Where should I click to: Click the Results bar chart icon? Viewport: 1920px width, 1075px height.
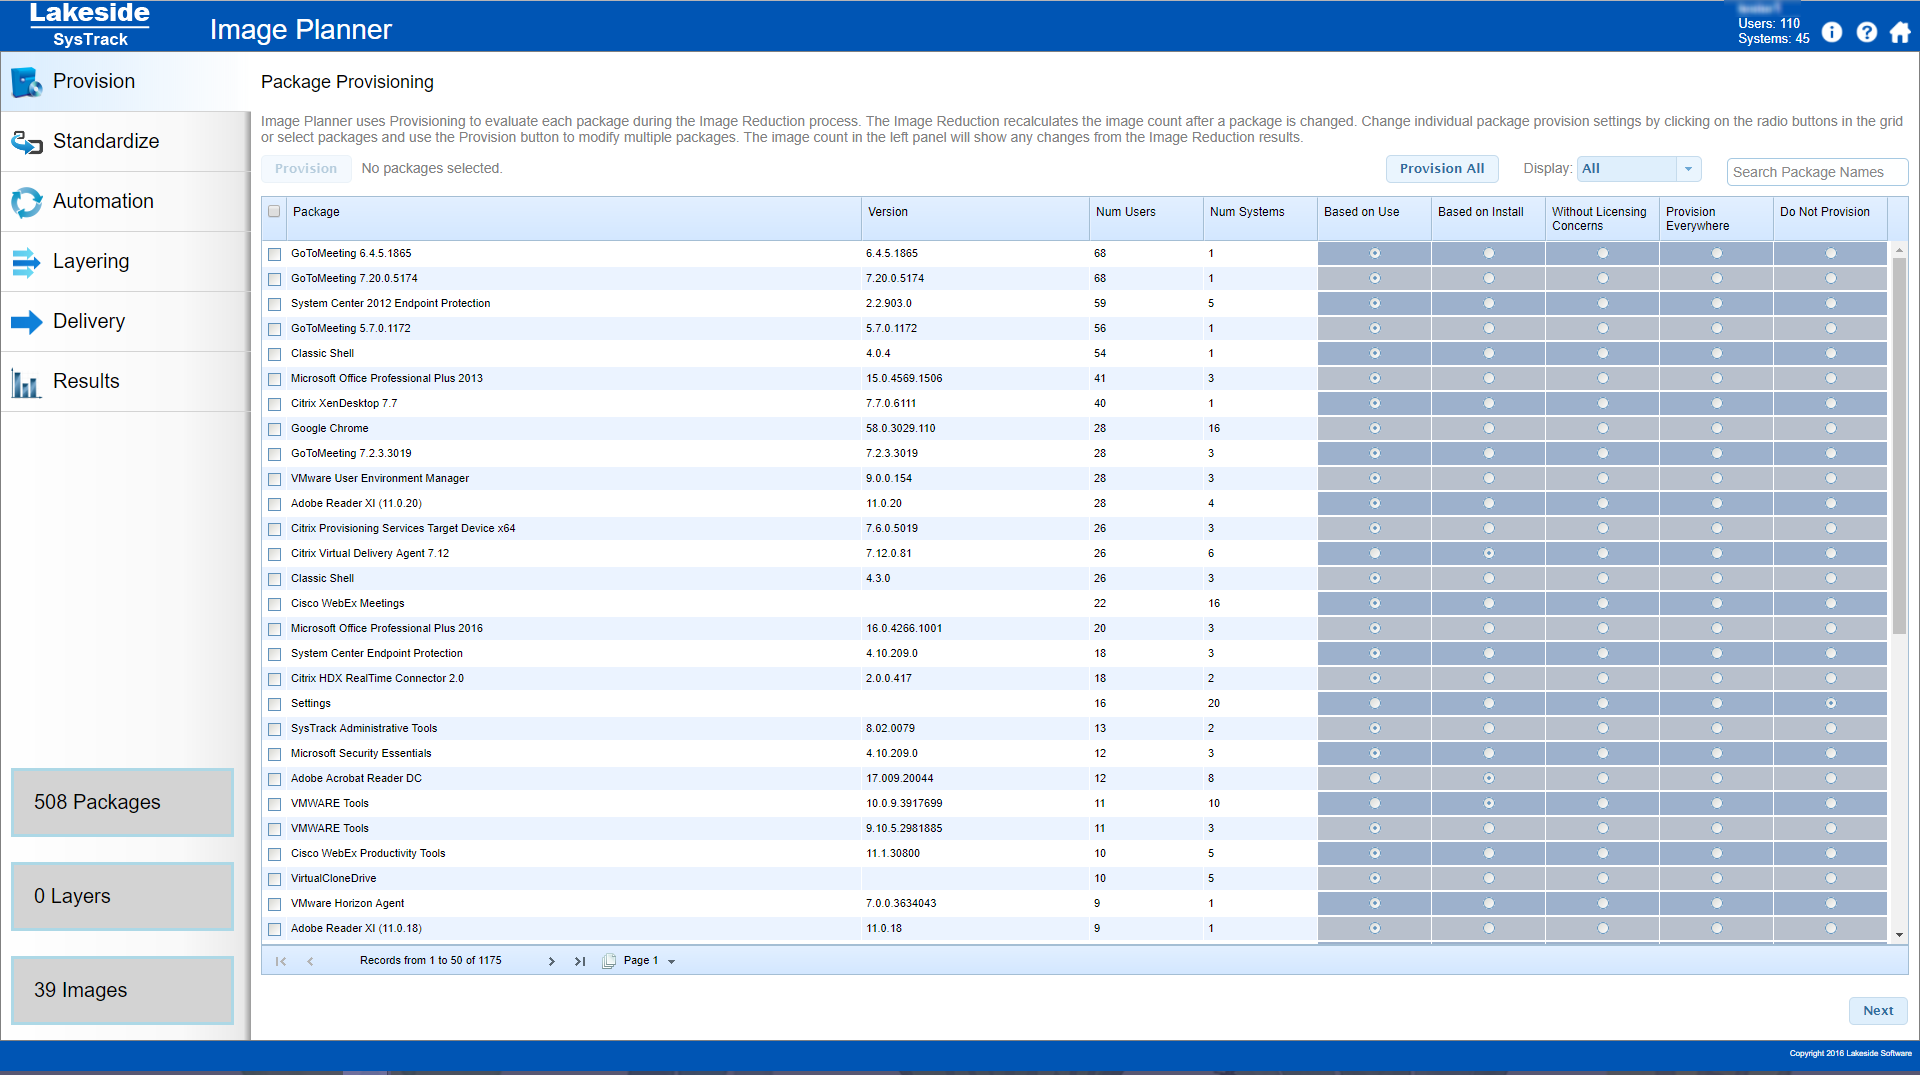[27, 382]
